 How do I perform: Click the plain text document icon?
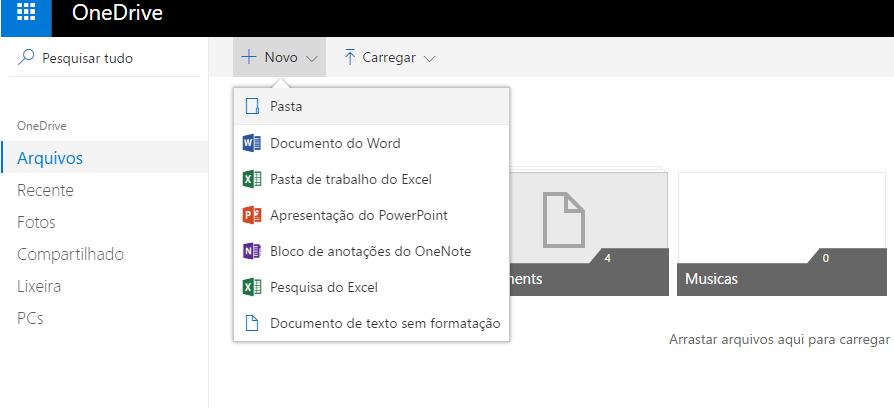[251, 324]
